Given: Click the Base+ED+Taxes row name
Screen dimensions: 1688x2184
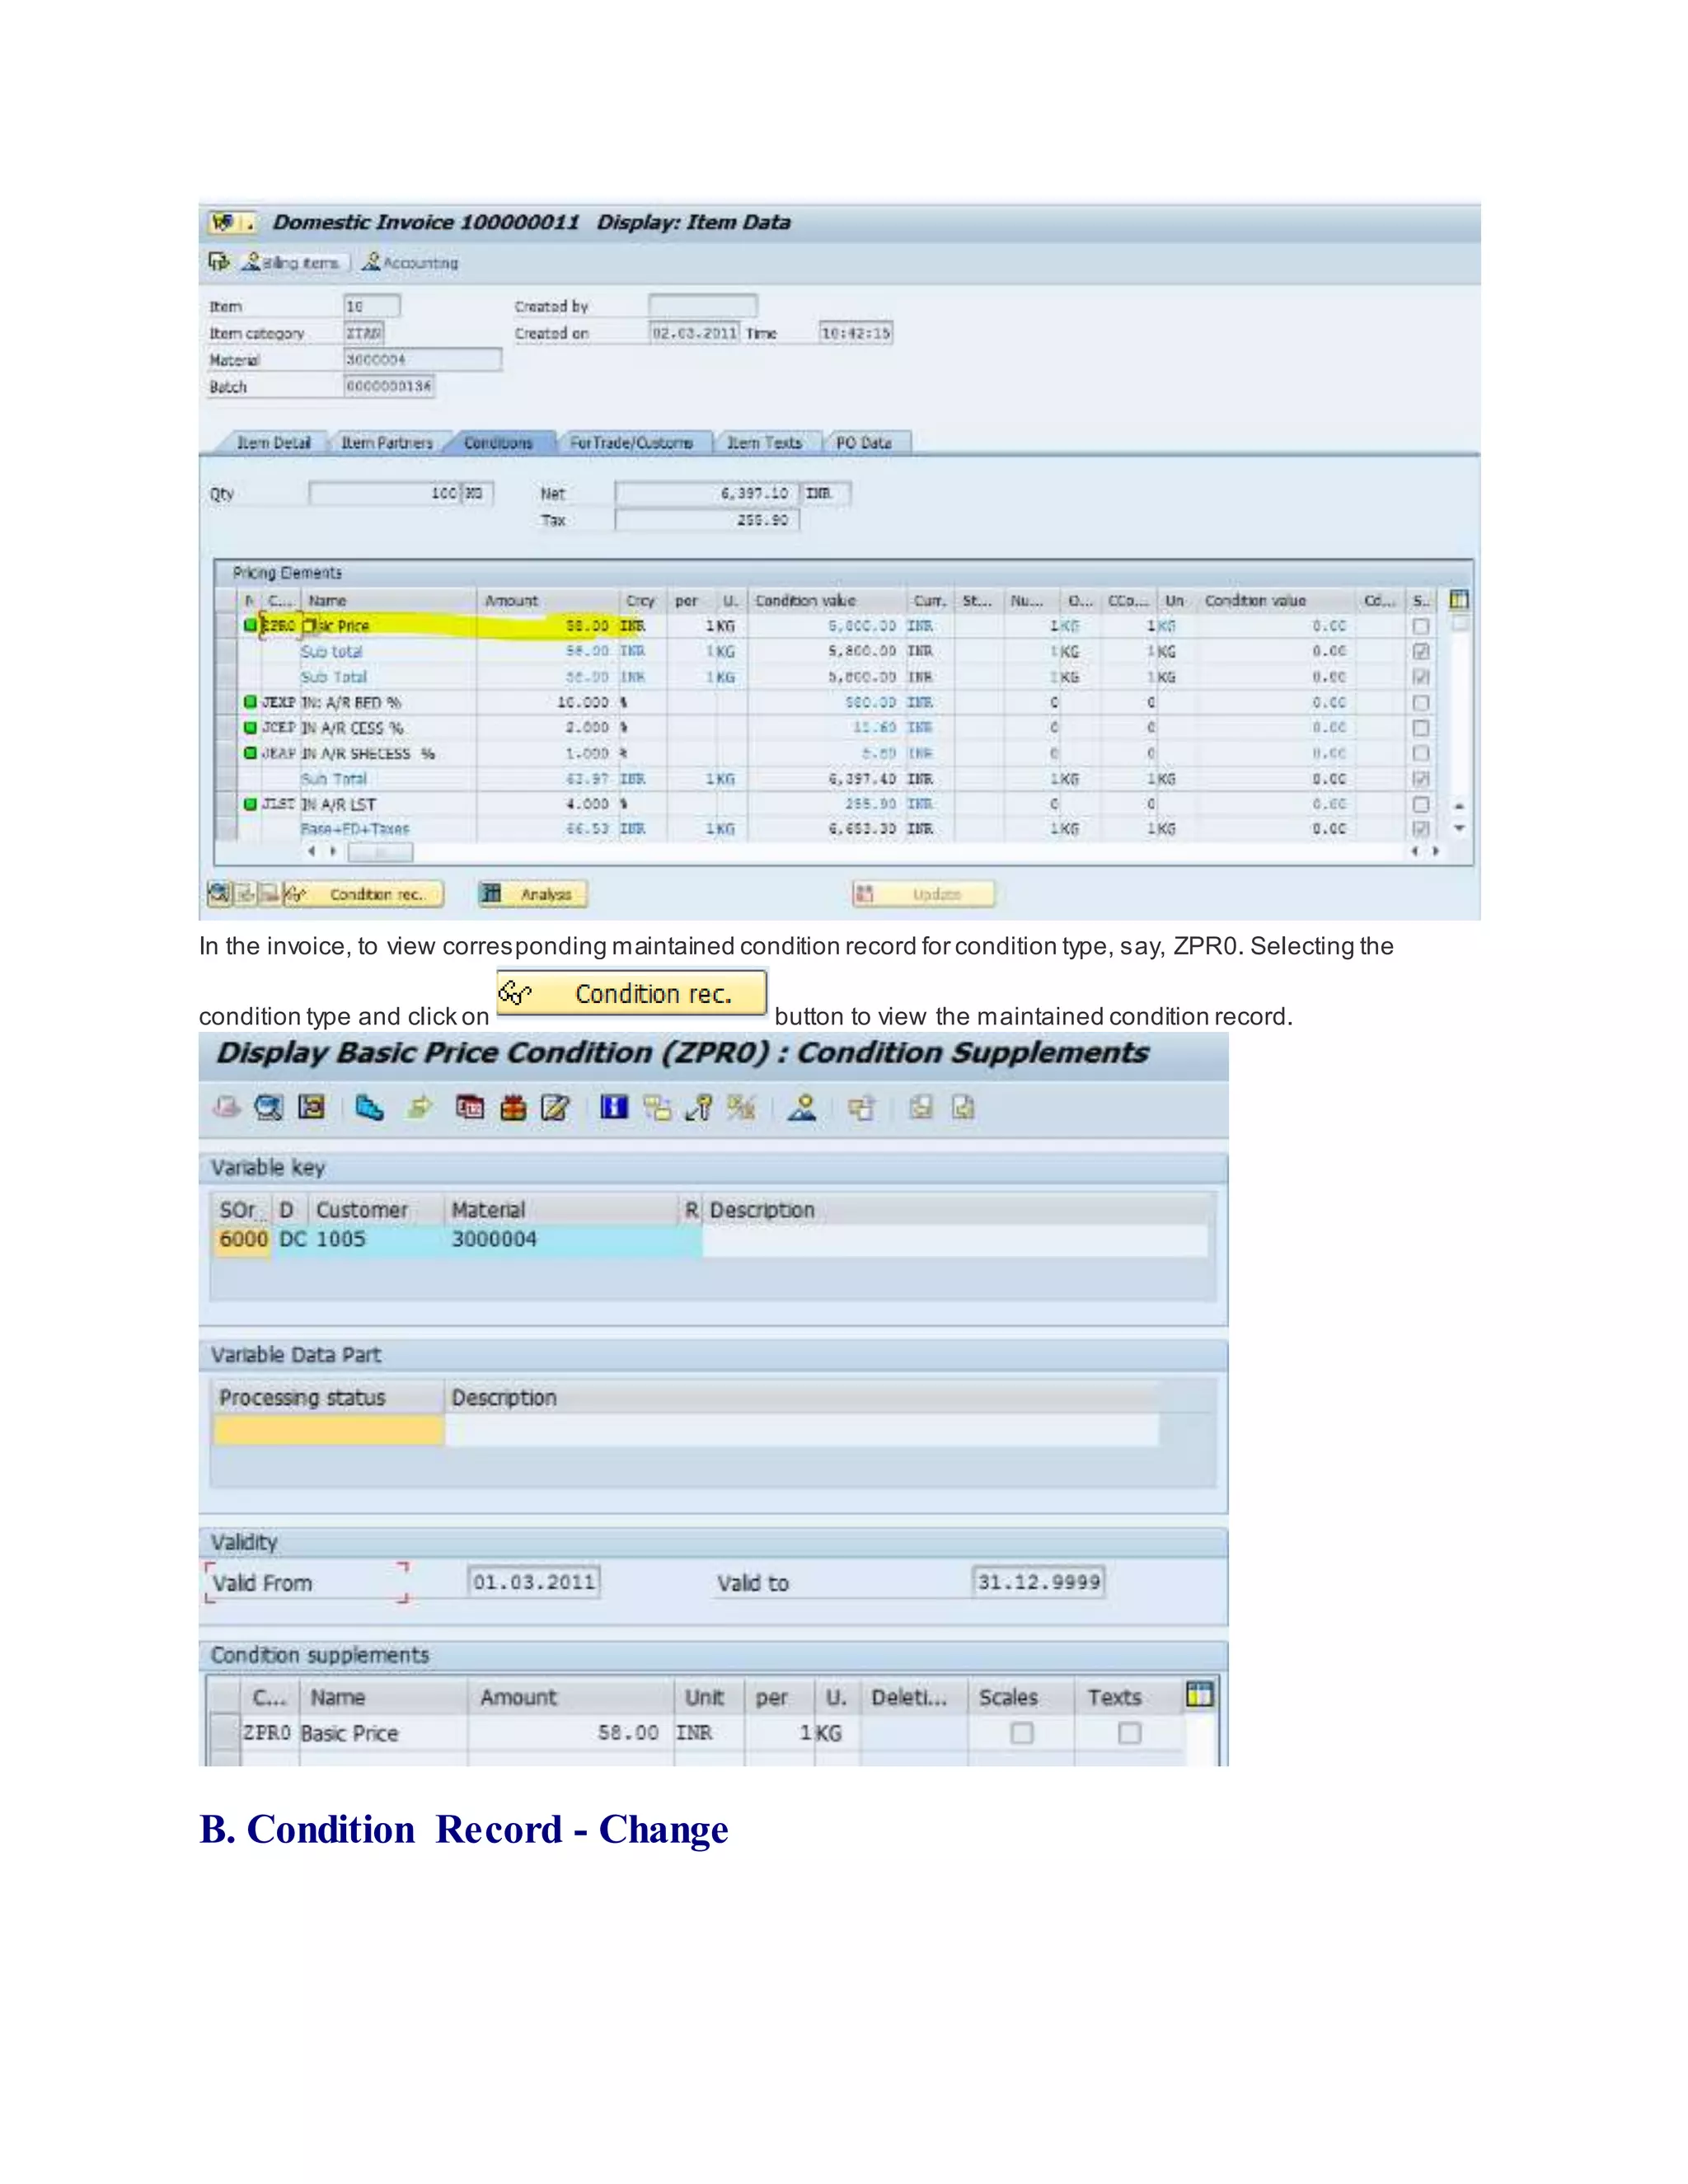Looking at the screenshot, I should (x=355, y=828).
